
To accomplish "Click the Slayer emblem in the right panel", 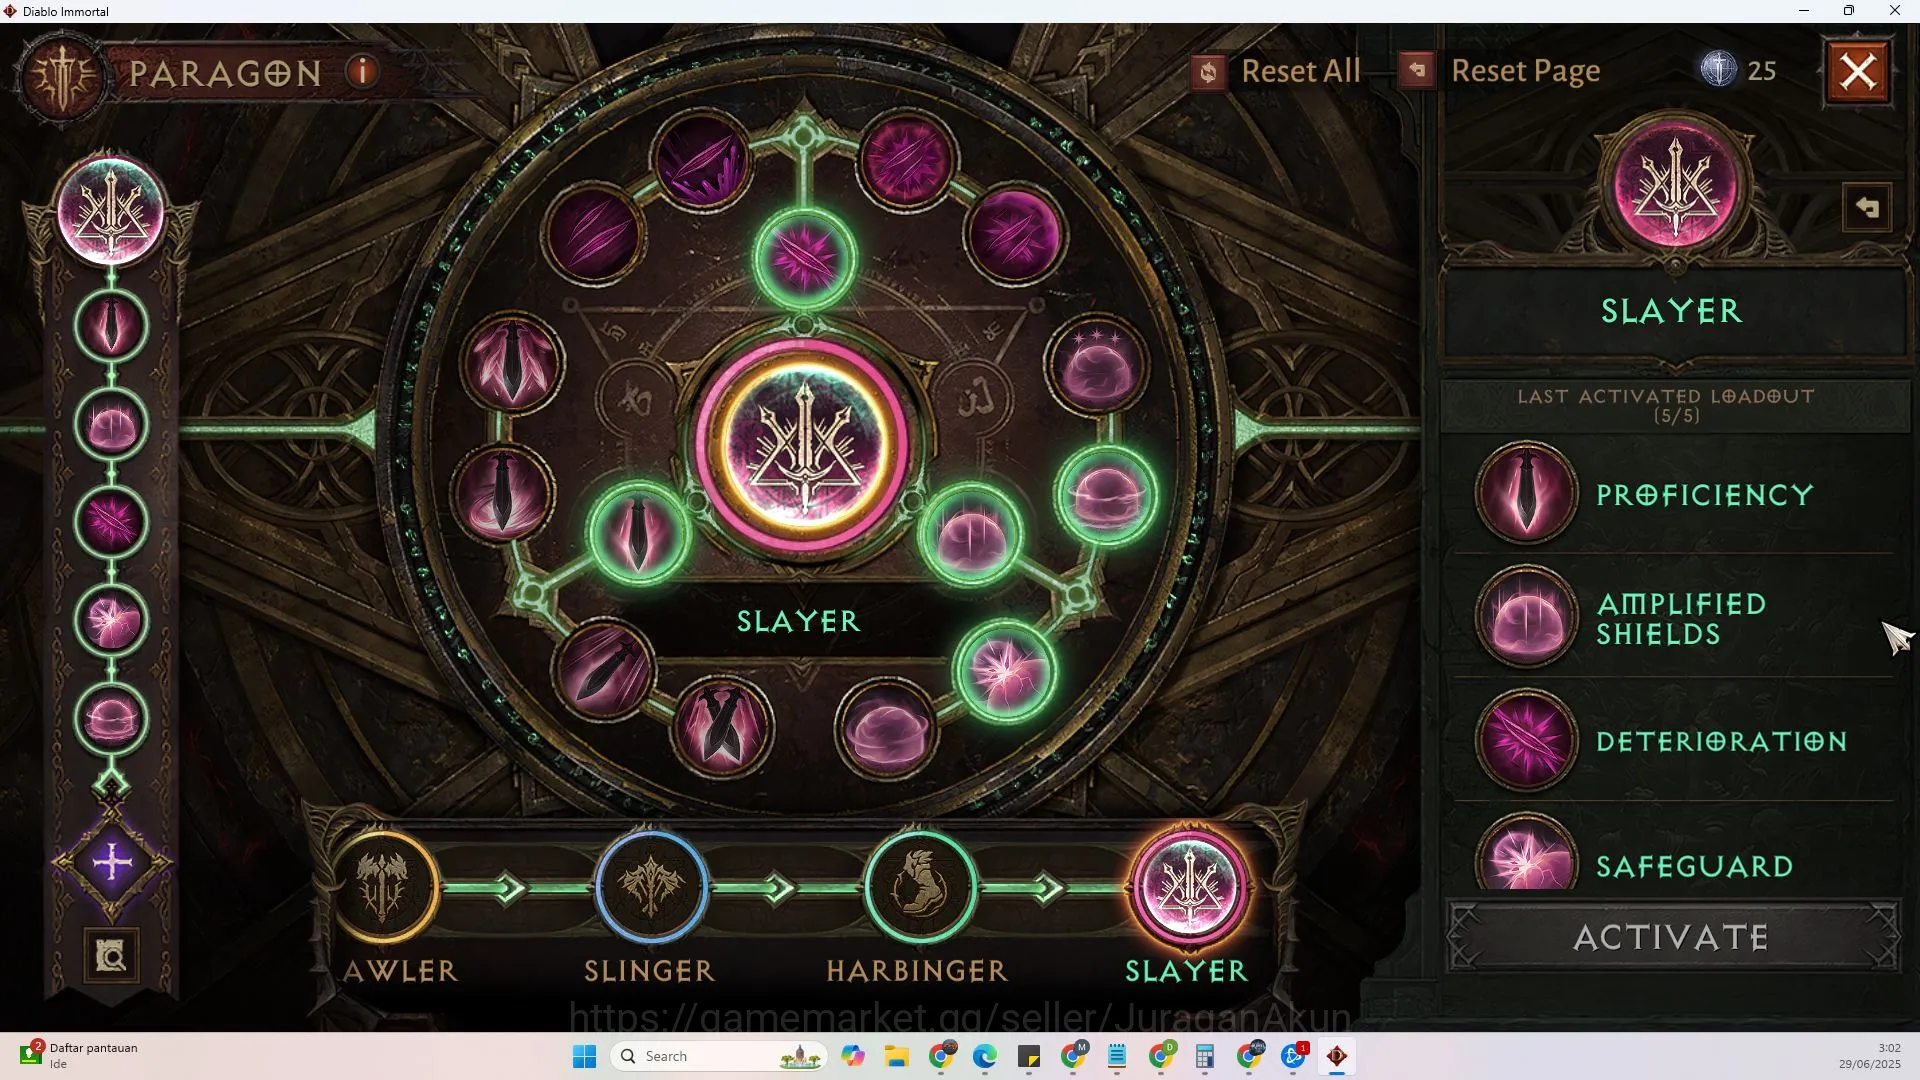I will (x=1676, y=187).
